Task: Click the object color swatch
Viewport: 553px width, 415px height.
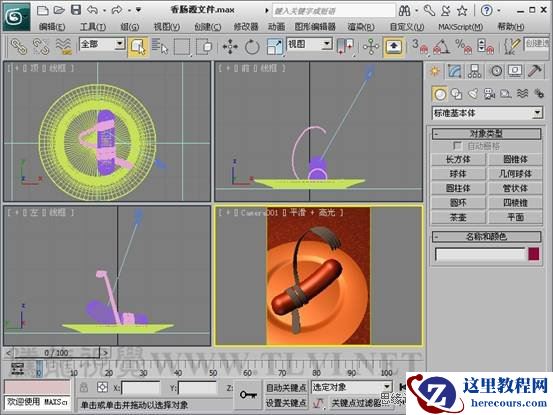Action: (534, 254)
